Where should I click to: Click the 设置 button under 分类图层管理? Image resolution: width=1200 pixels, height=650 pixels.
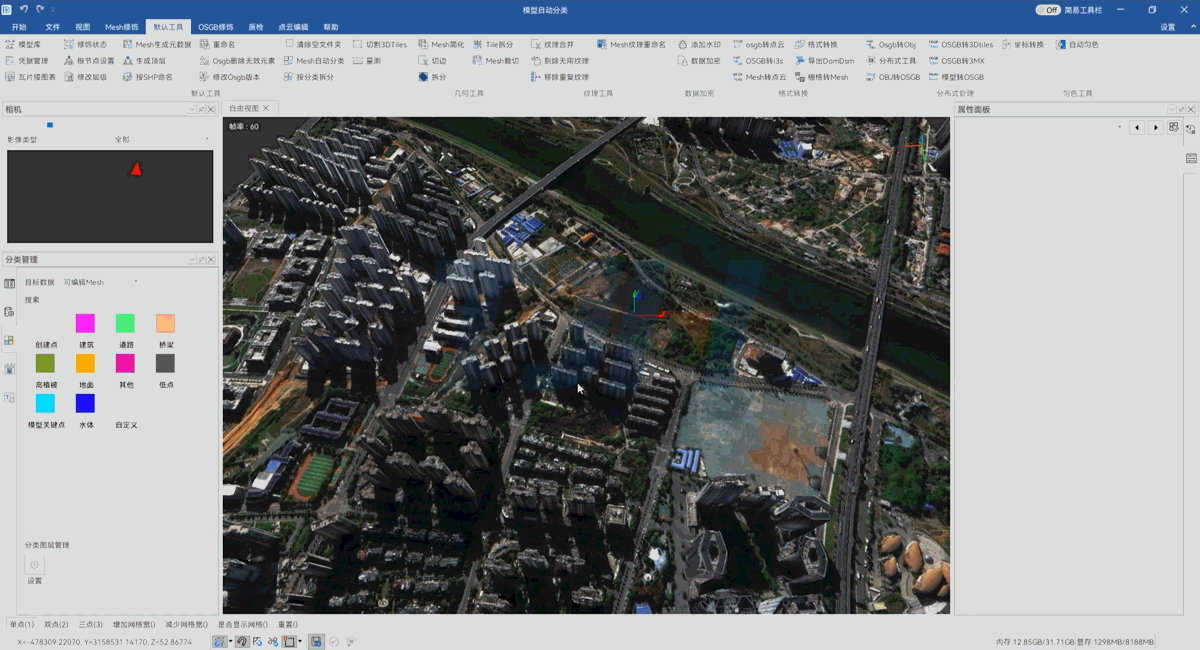[x=34, y=566]
